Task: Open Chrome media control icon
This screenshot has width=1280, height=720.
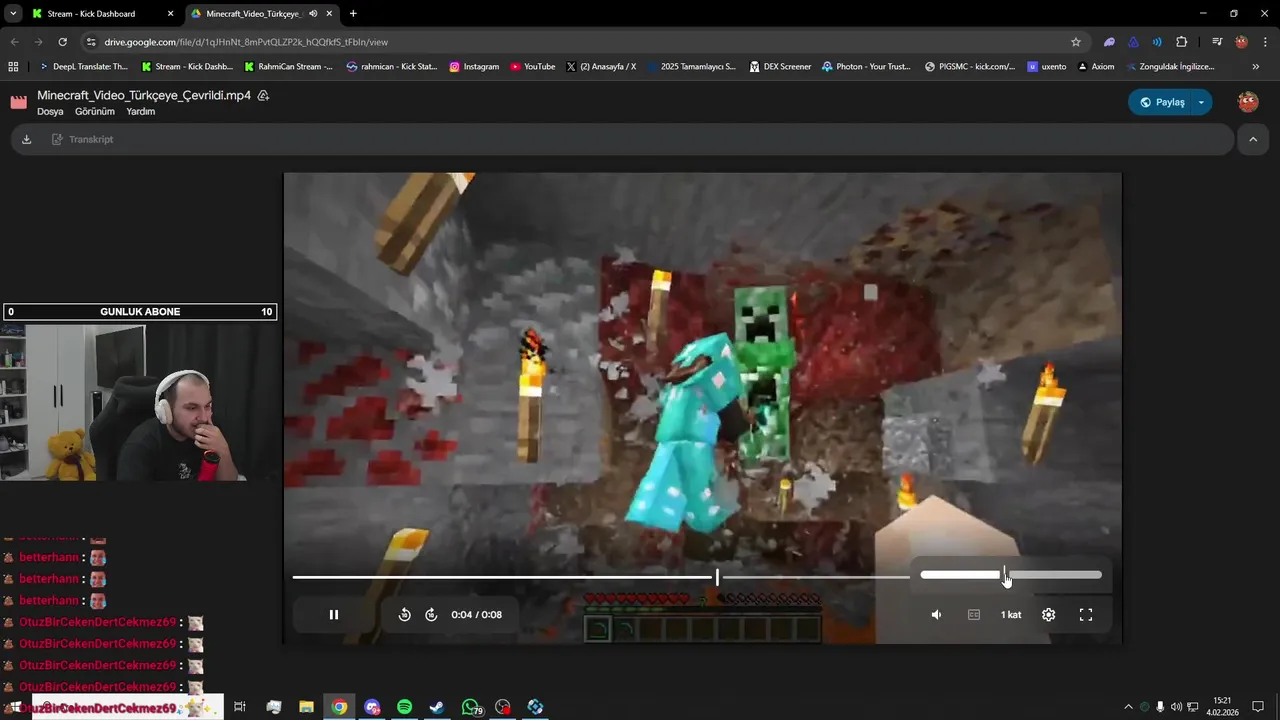Action: click(x=1217, y=42)
